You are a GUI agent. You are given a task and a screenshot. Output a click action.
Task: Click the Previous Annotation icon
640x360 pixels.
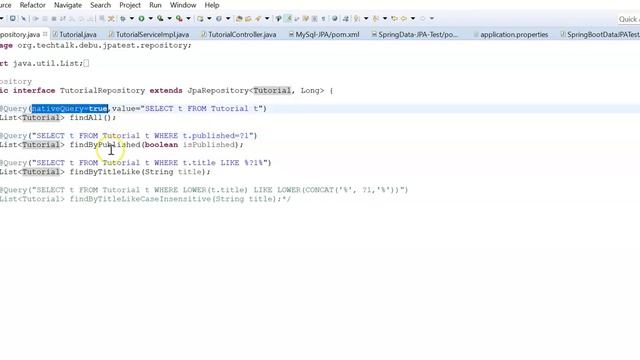[376, 18]
